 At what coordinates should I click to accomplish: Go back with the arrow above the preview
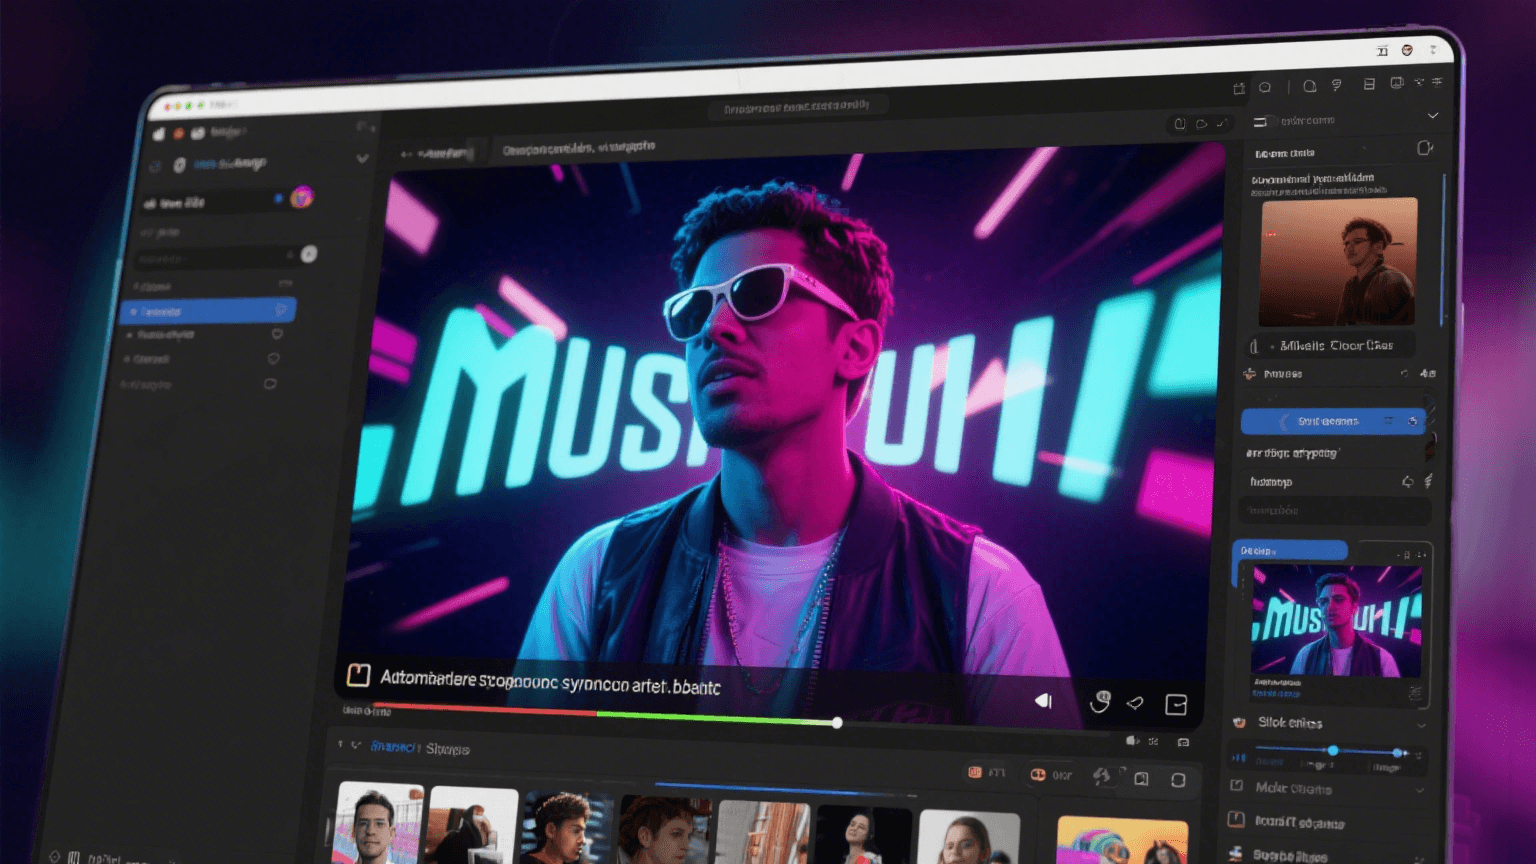[x=406, y=154]
